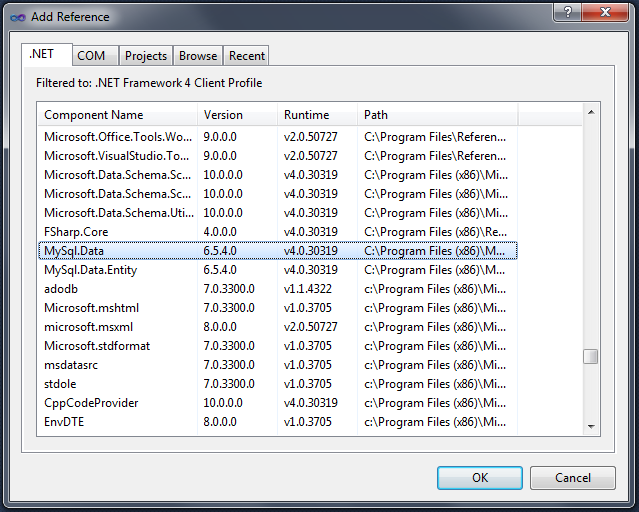Click version 8.0.0.0 in EnvDTE row

pos(220,422)
